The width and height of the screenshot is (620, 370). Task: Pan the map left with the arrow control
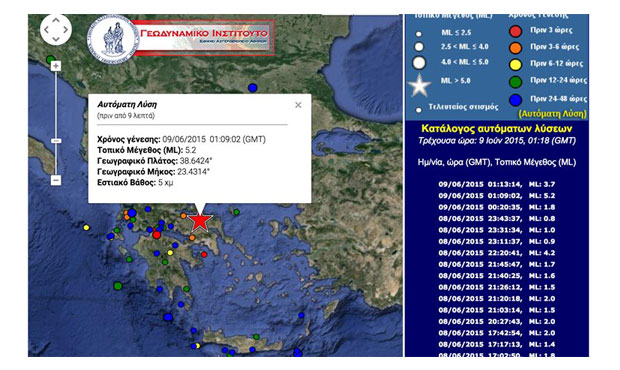(x=47, y=30)
